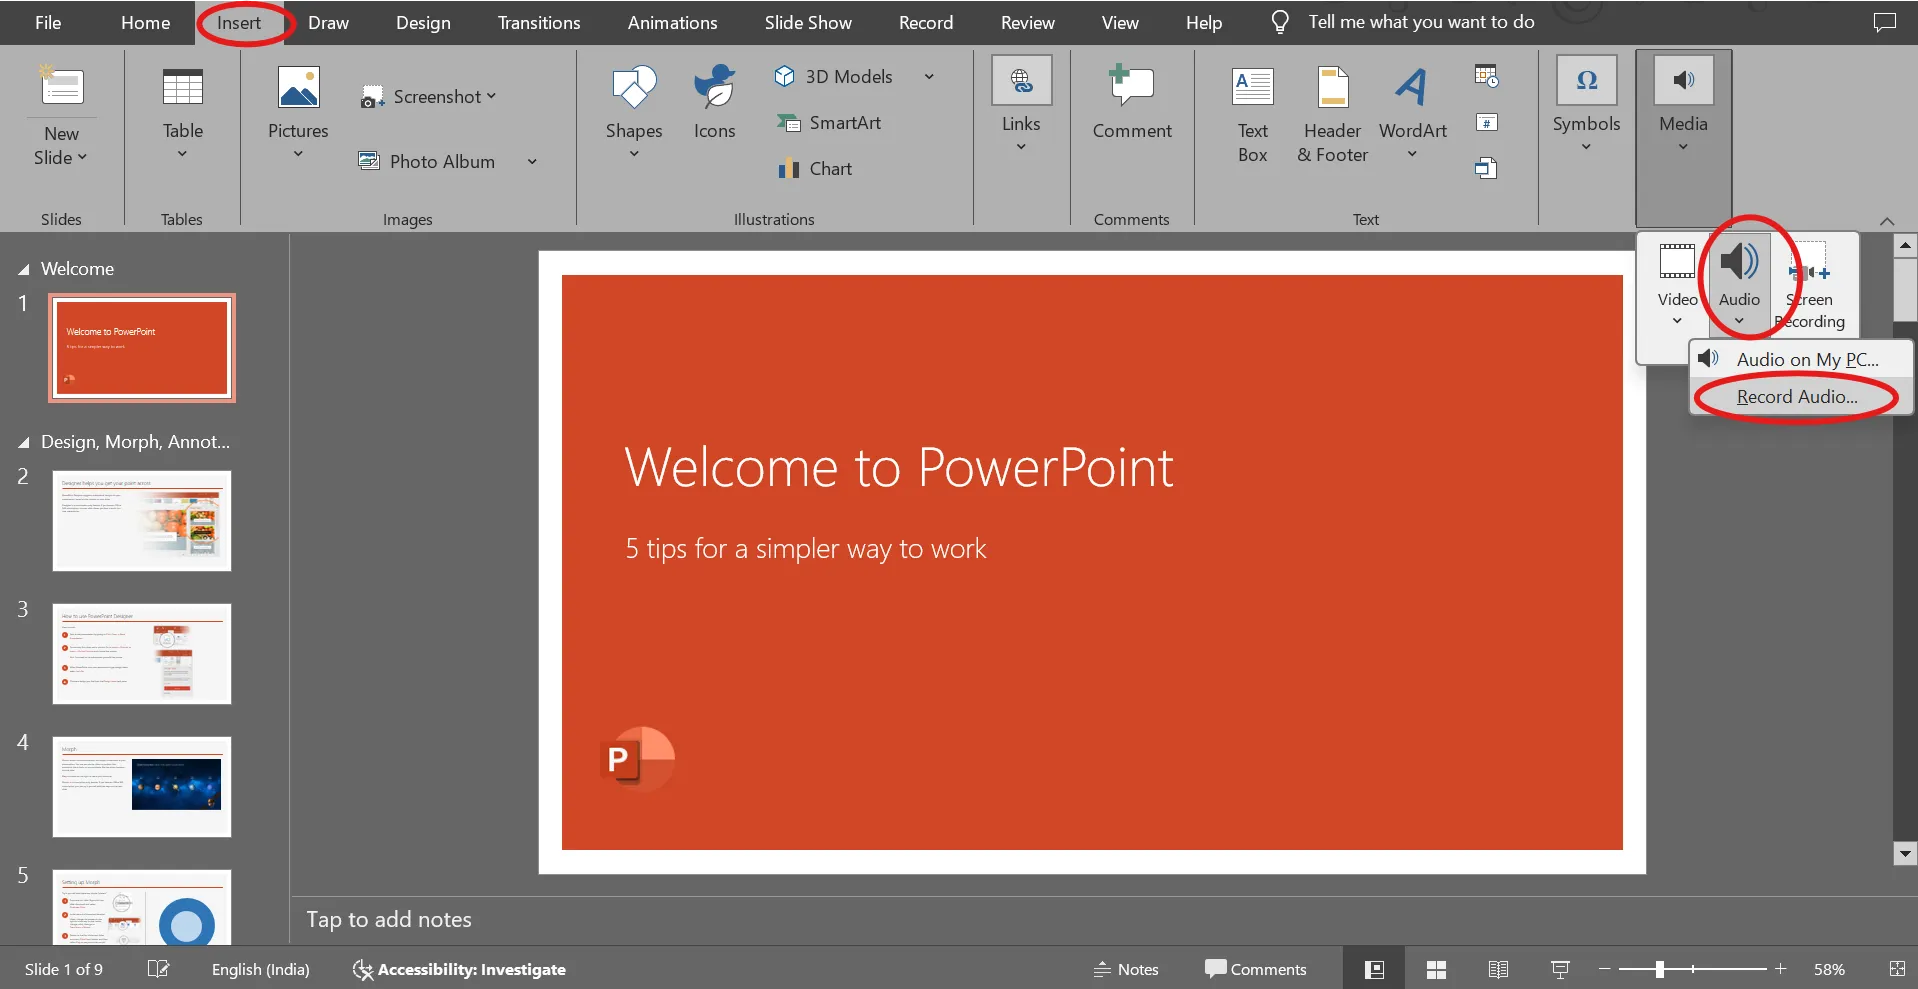
Task: Insert a Text Box
Action: tap(1252, 115)
